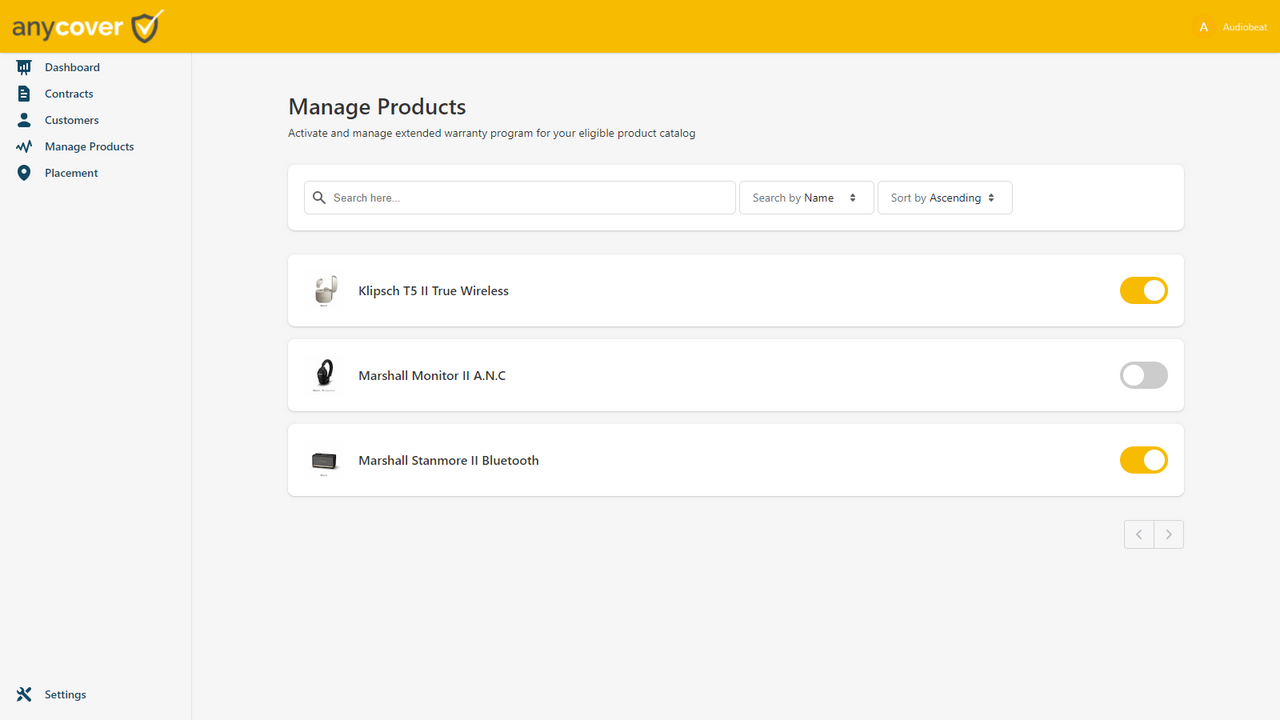This screenshot has width=1280, height=720.
Task: Open the Search by Name dropdown
Action: (806, 197)
